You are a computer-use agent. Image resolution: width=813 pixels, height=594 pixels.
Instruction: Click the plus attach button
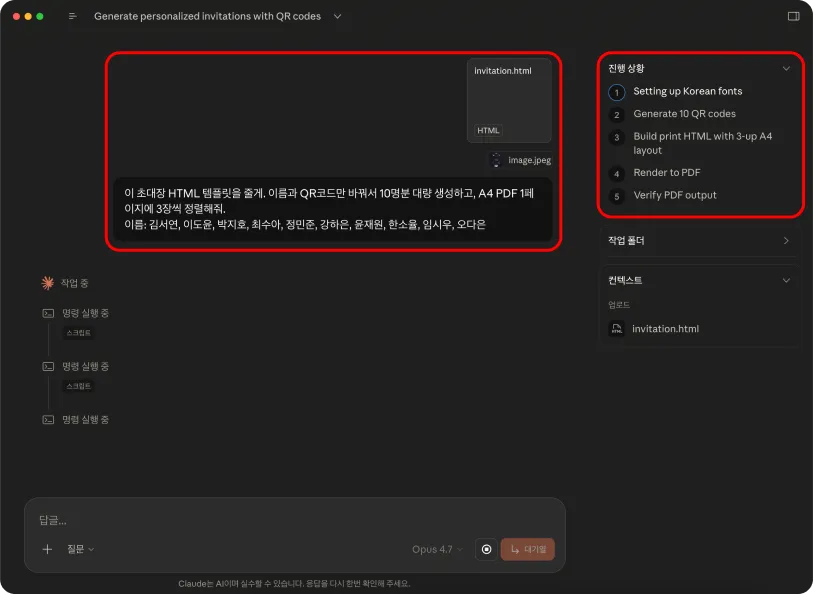(47, 549)
